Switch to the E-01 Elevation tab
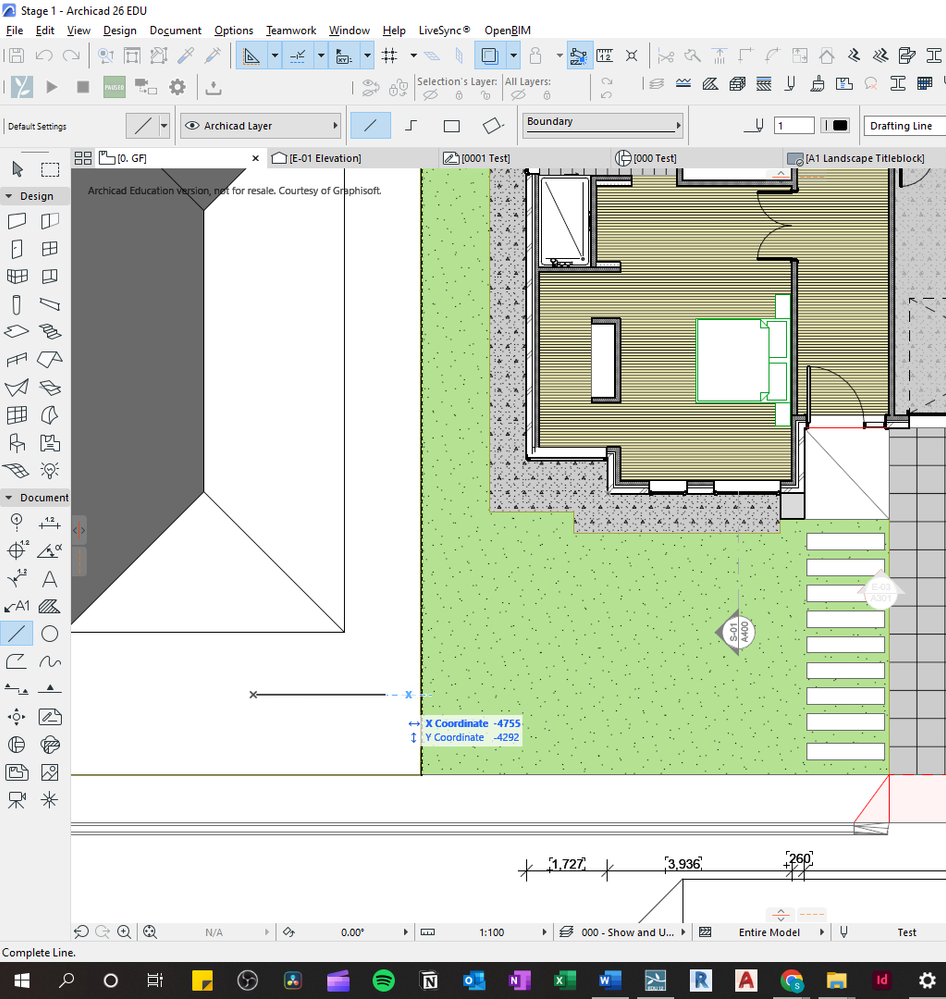 [x=325, y=158]
